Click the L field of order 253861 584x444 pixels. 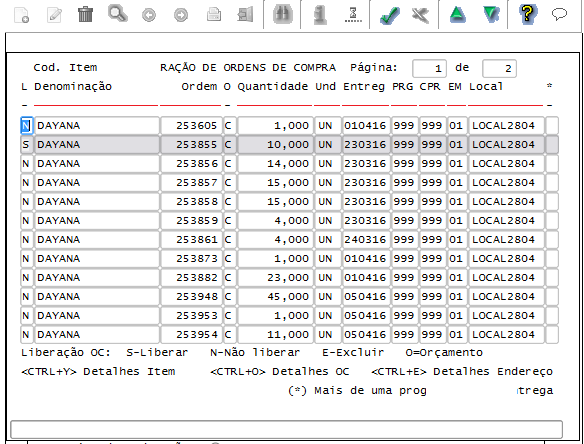[x=26, y=240]
